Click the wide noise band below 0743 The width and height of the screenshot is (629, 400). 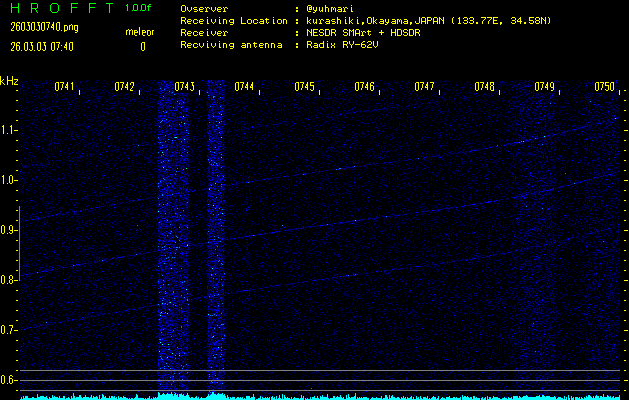(x=173, y=240)
